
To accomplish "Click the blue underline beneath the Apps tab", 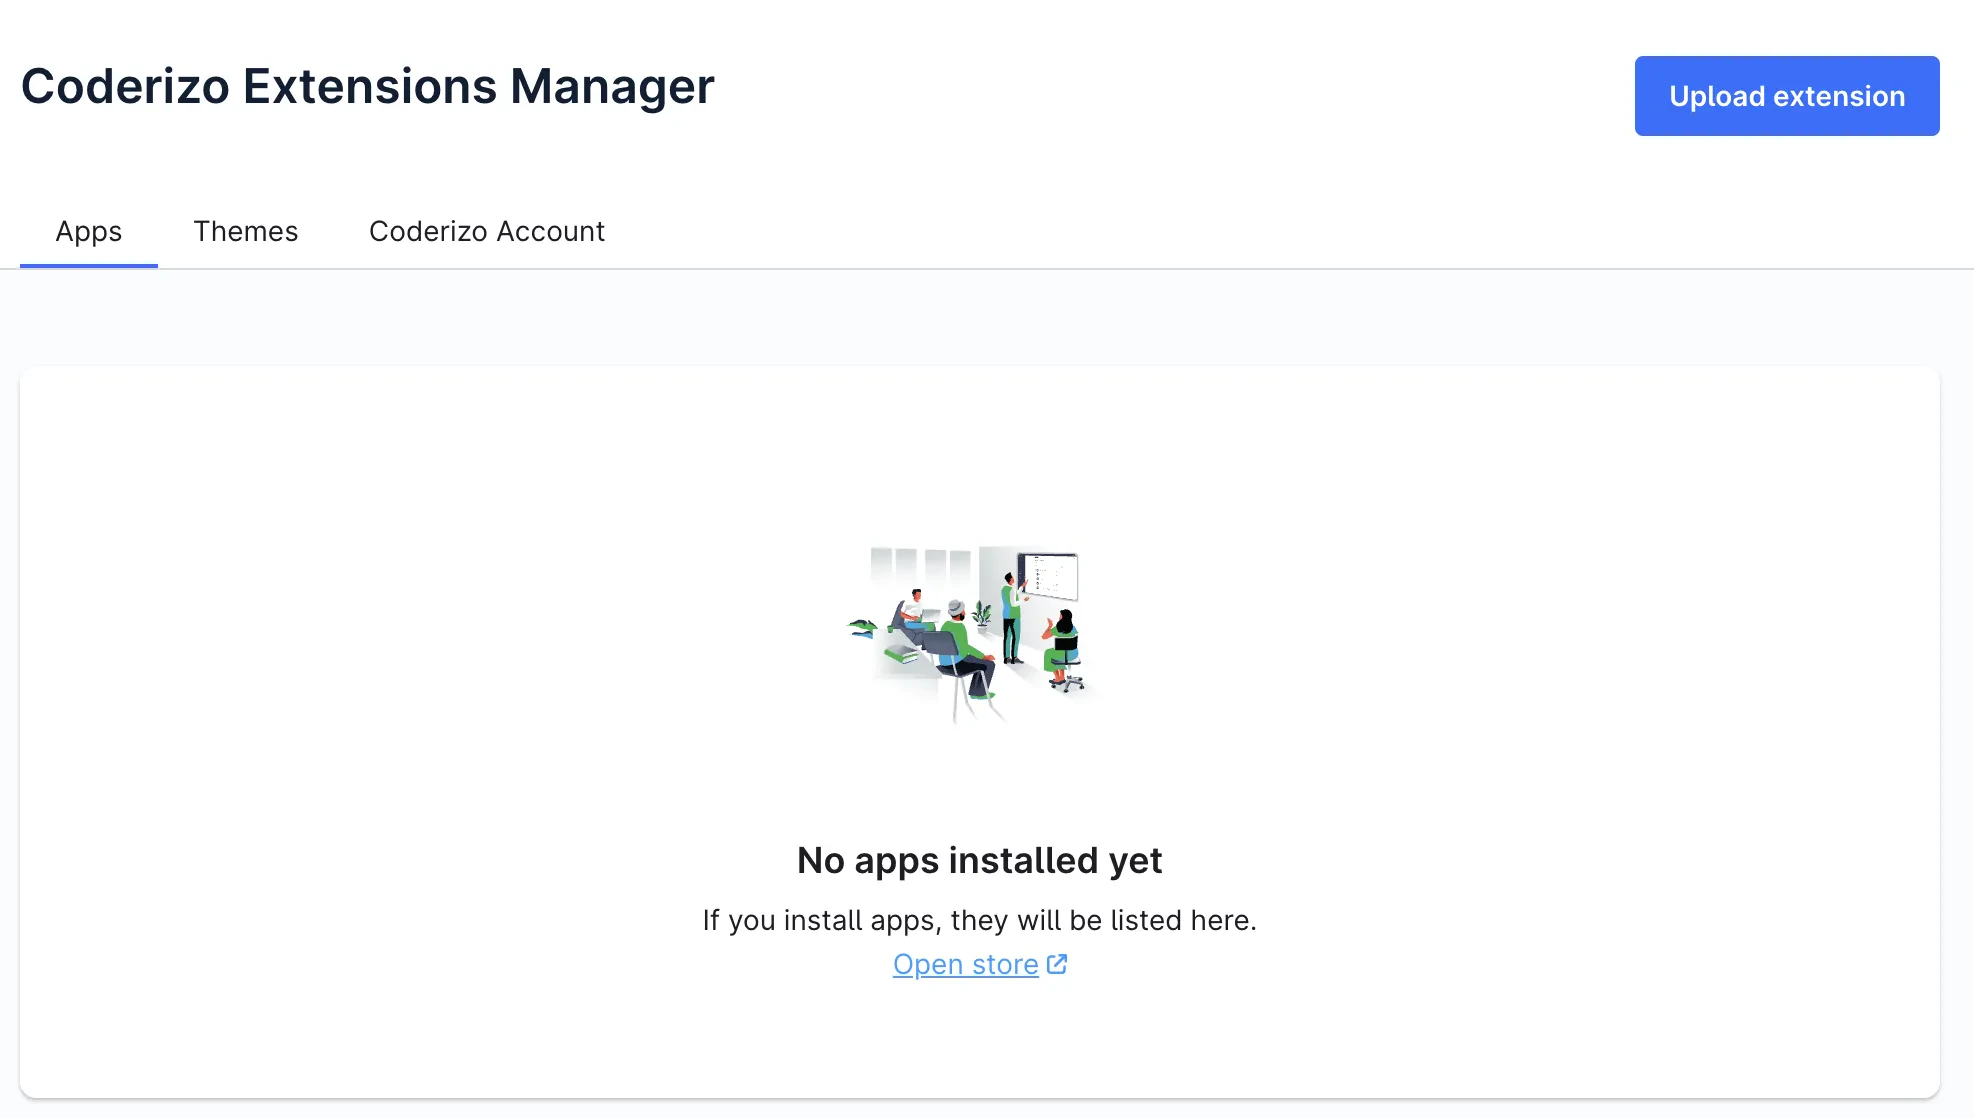I will [88, 265].
